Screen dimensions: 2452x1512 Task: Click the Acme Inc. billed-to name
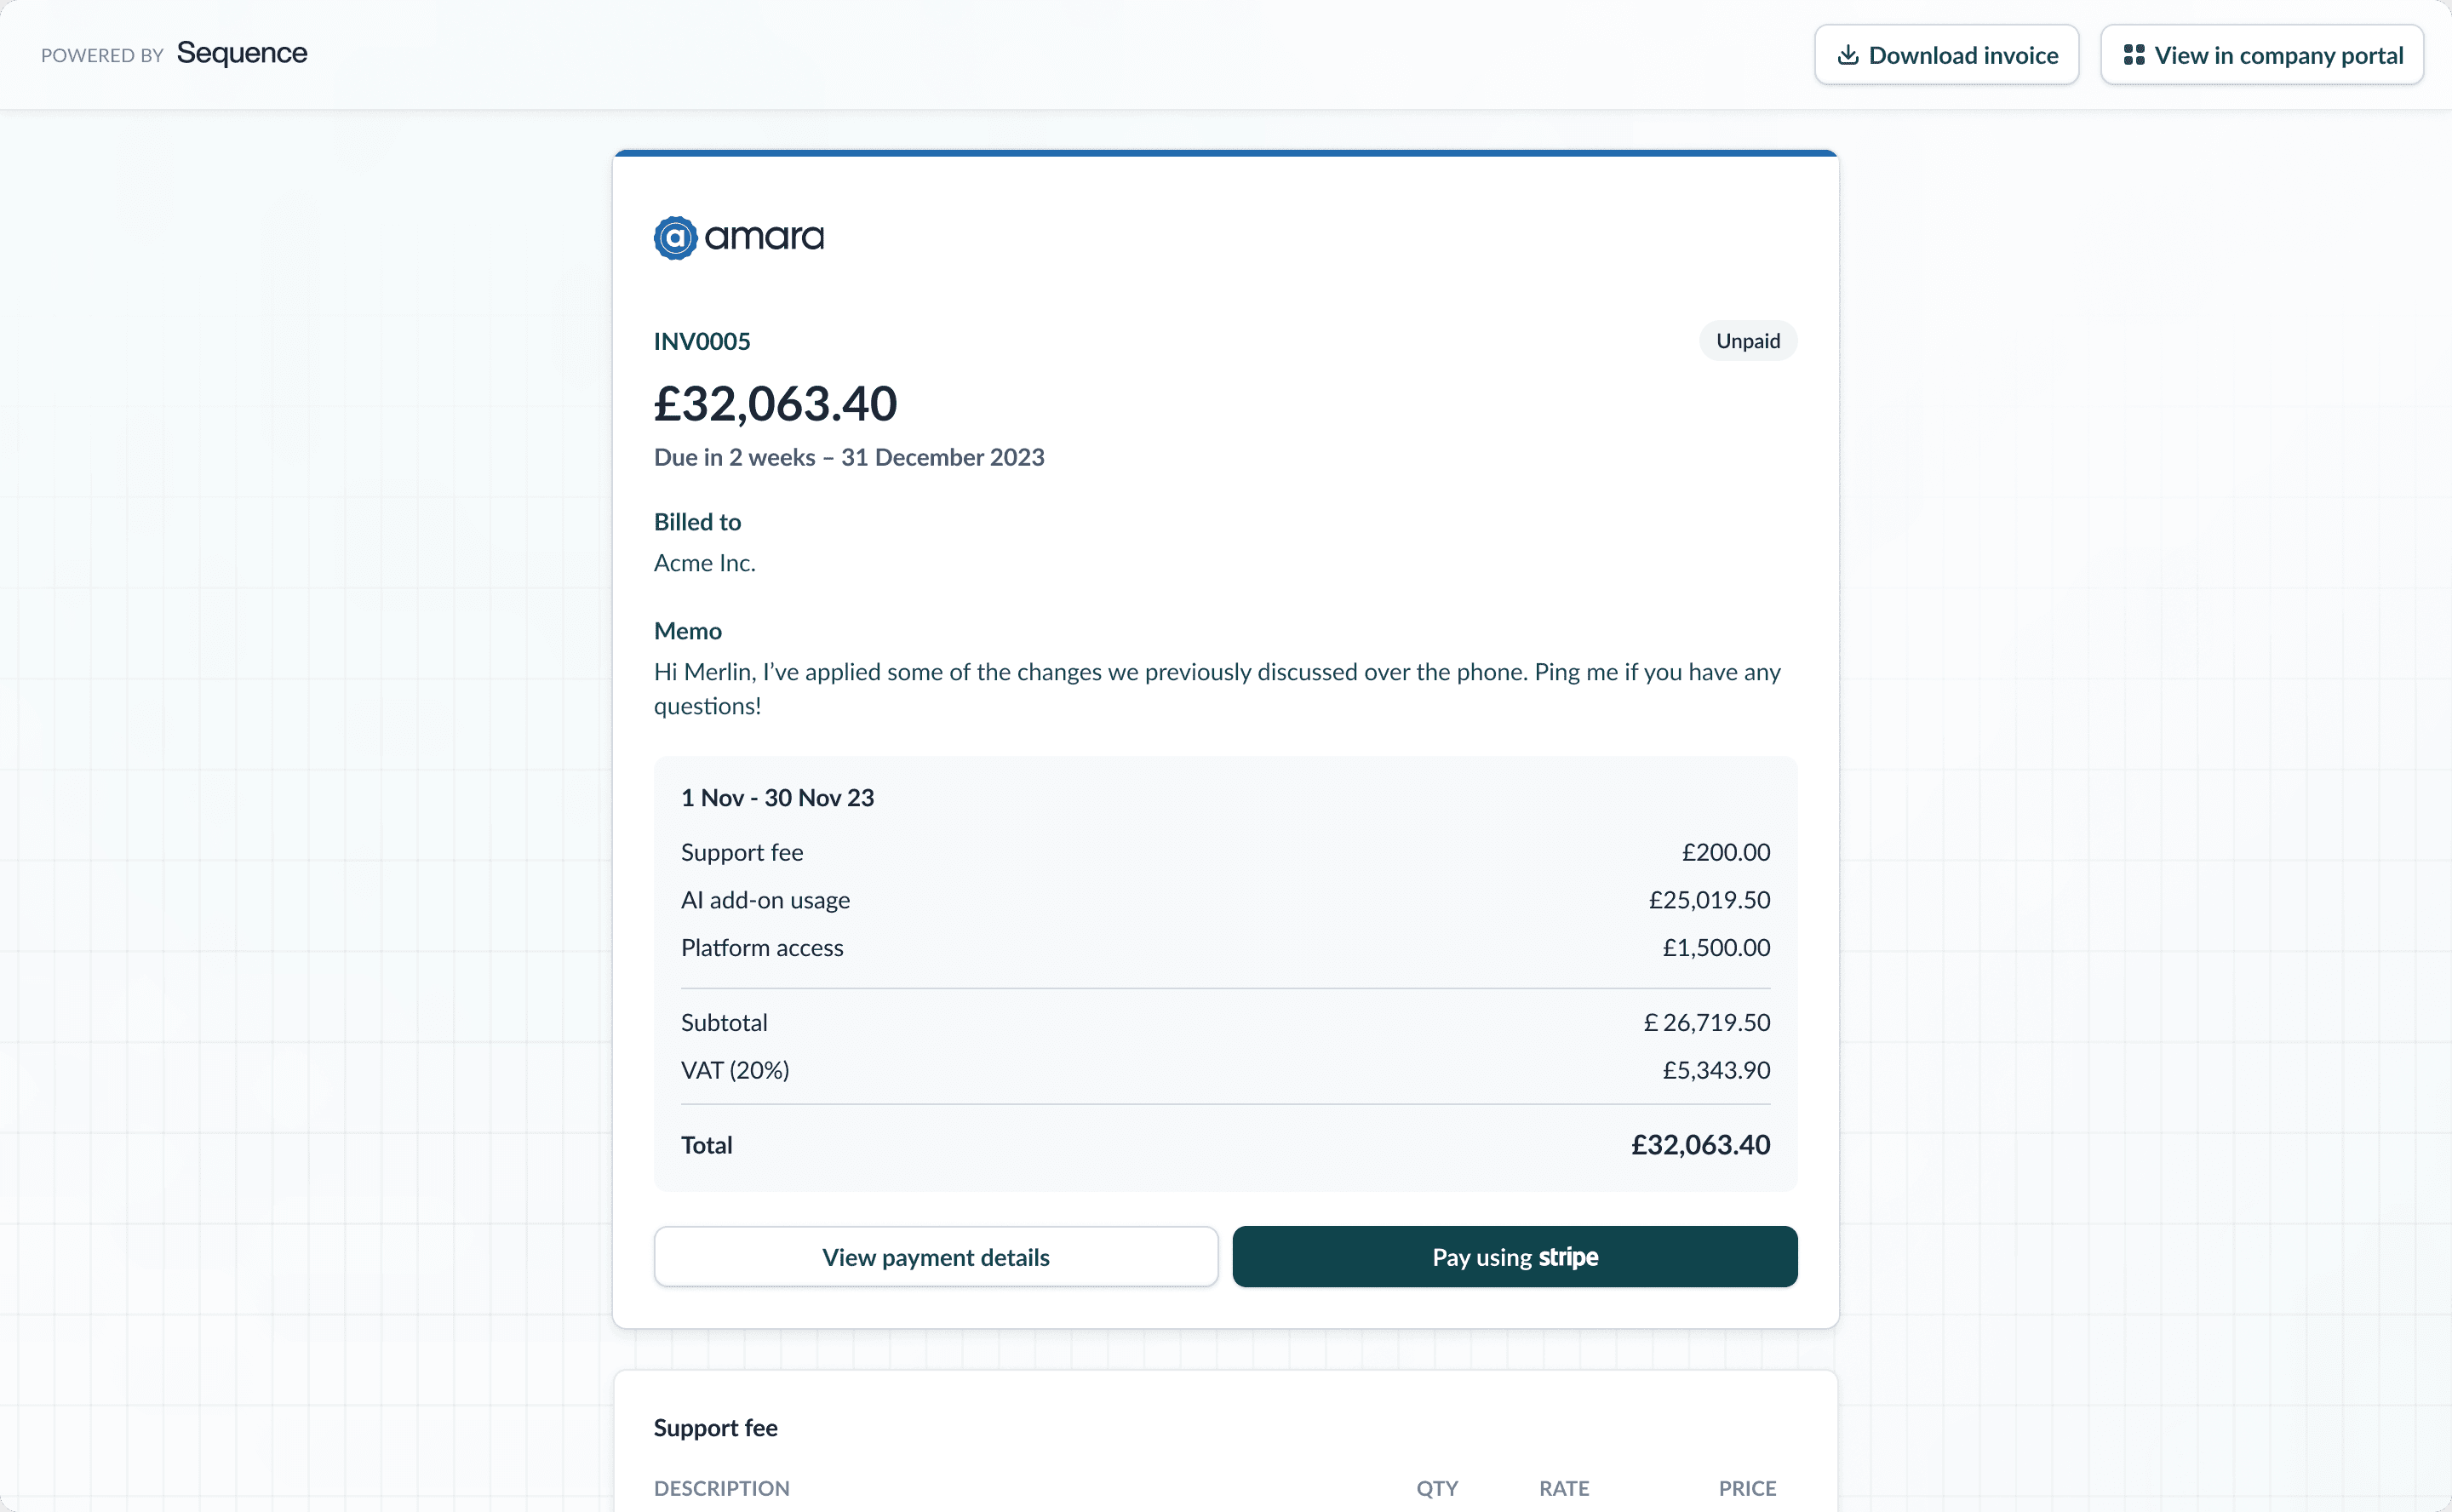tap(705, 563)
